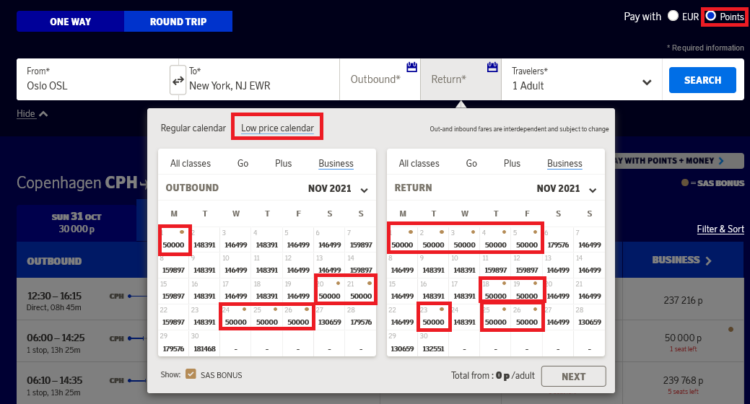Viewport: 750px width, 404px height.
Task: Choose Business fare 239 768 p
Action: (x=683, y=384)
